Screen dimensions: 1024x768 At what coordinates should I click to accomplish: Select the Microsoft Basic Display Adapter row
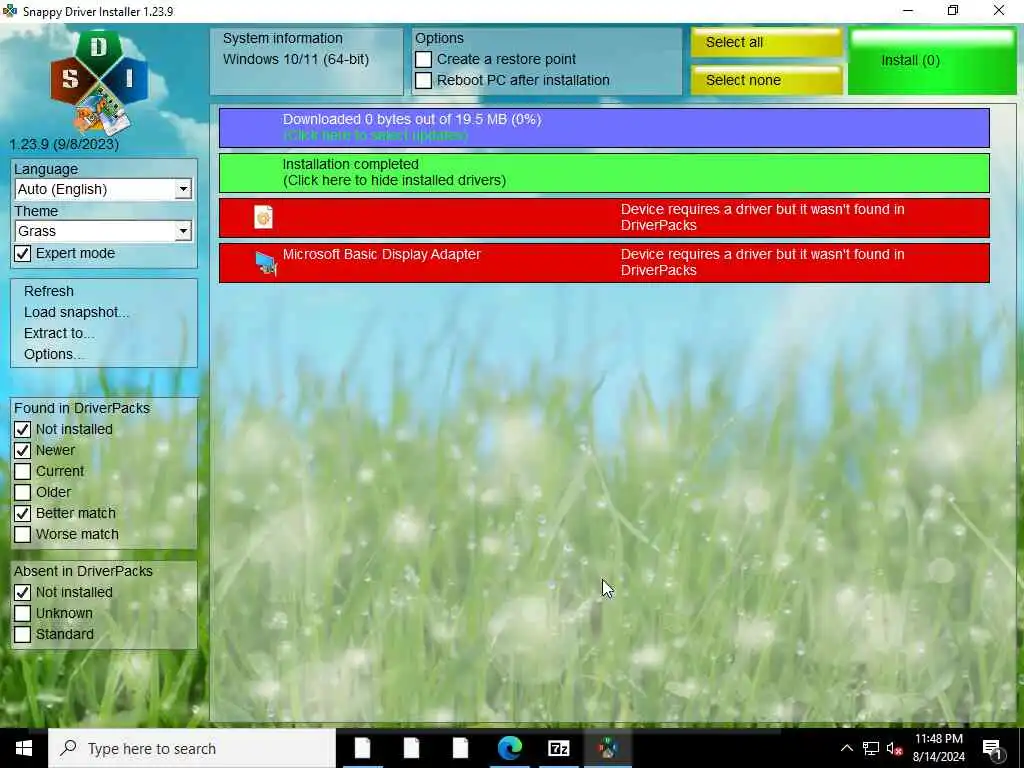coord(604,263)
